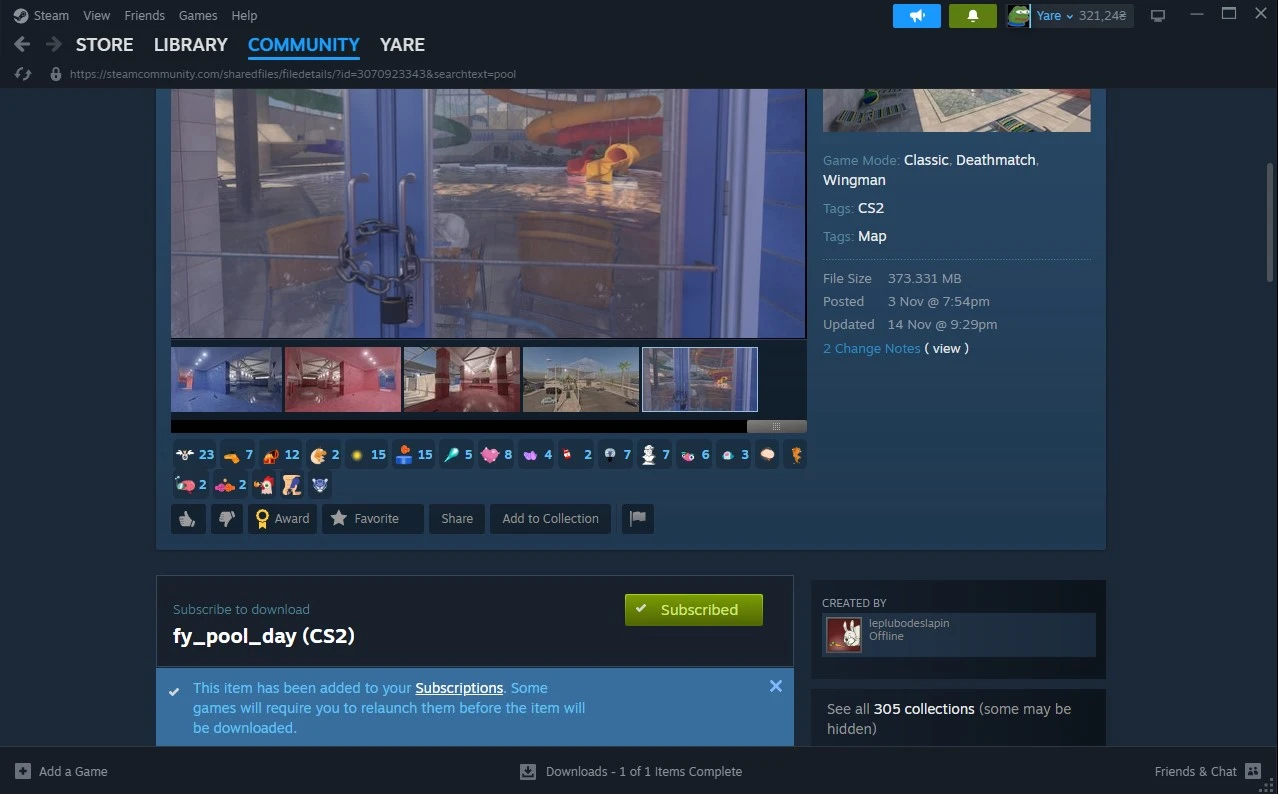Open the Games menu
Screen dimensions: 1278x794
198,15
